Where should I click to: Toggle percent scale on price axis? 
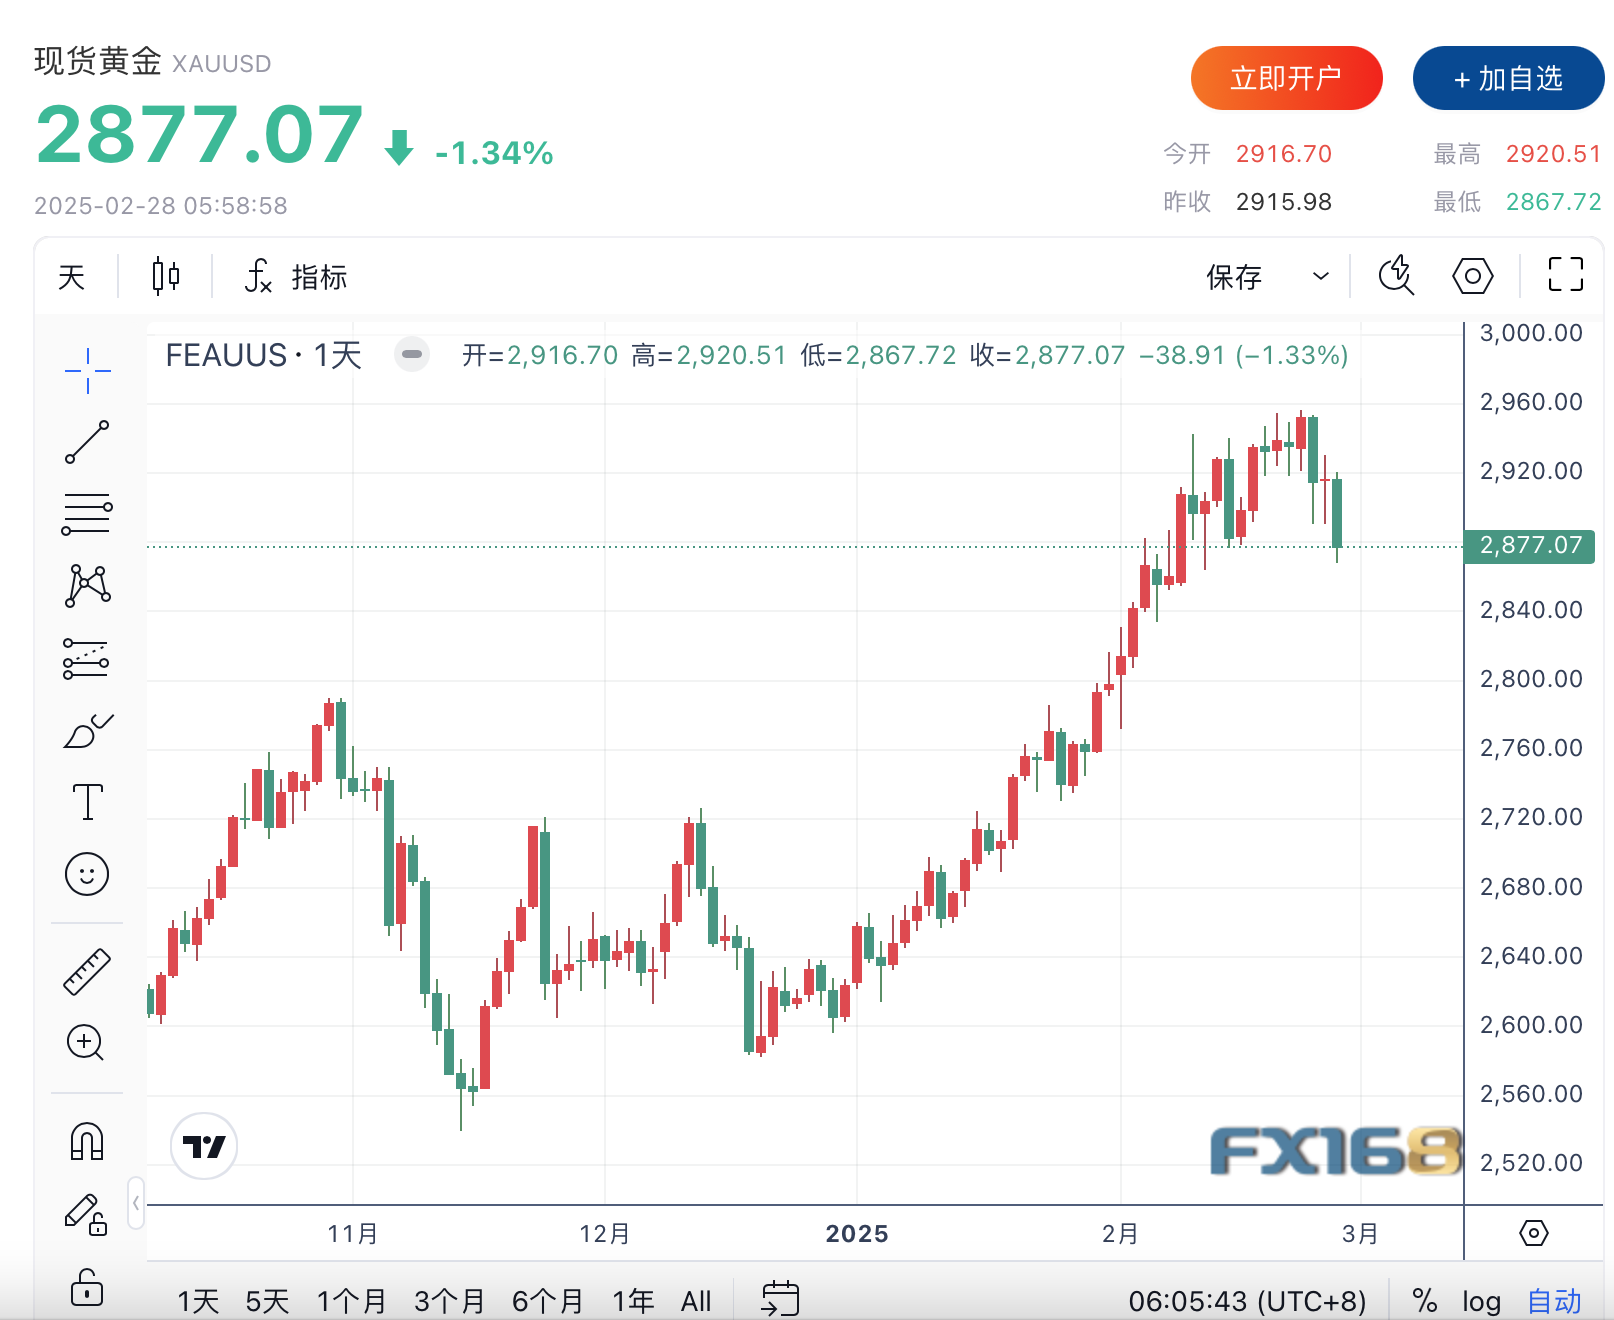point(1424,1301)
